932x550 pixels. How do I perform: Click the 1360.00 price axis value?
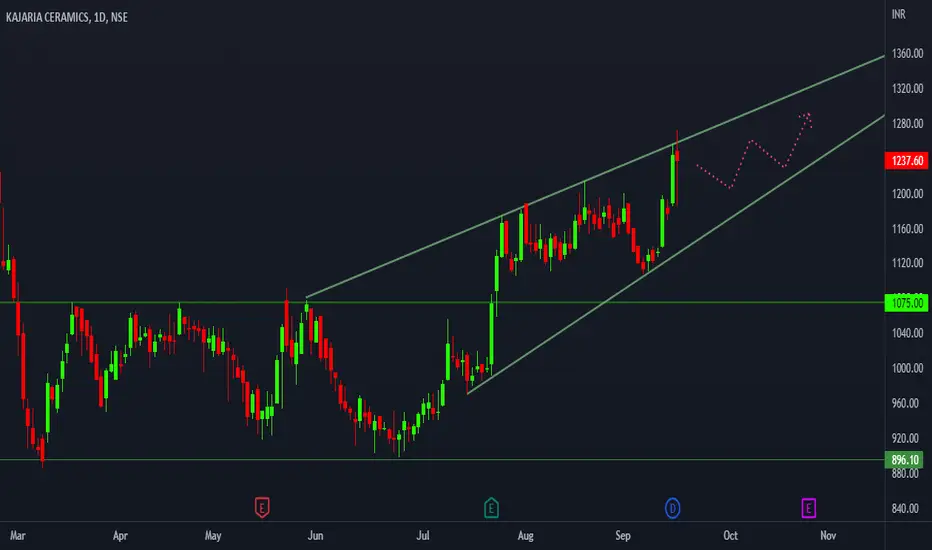pyautogui.click(x=907, y=54)
